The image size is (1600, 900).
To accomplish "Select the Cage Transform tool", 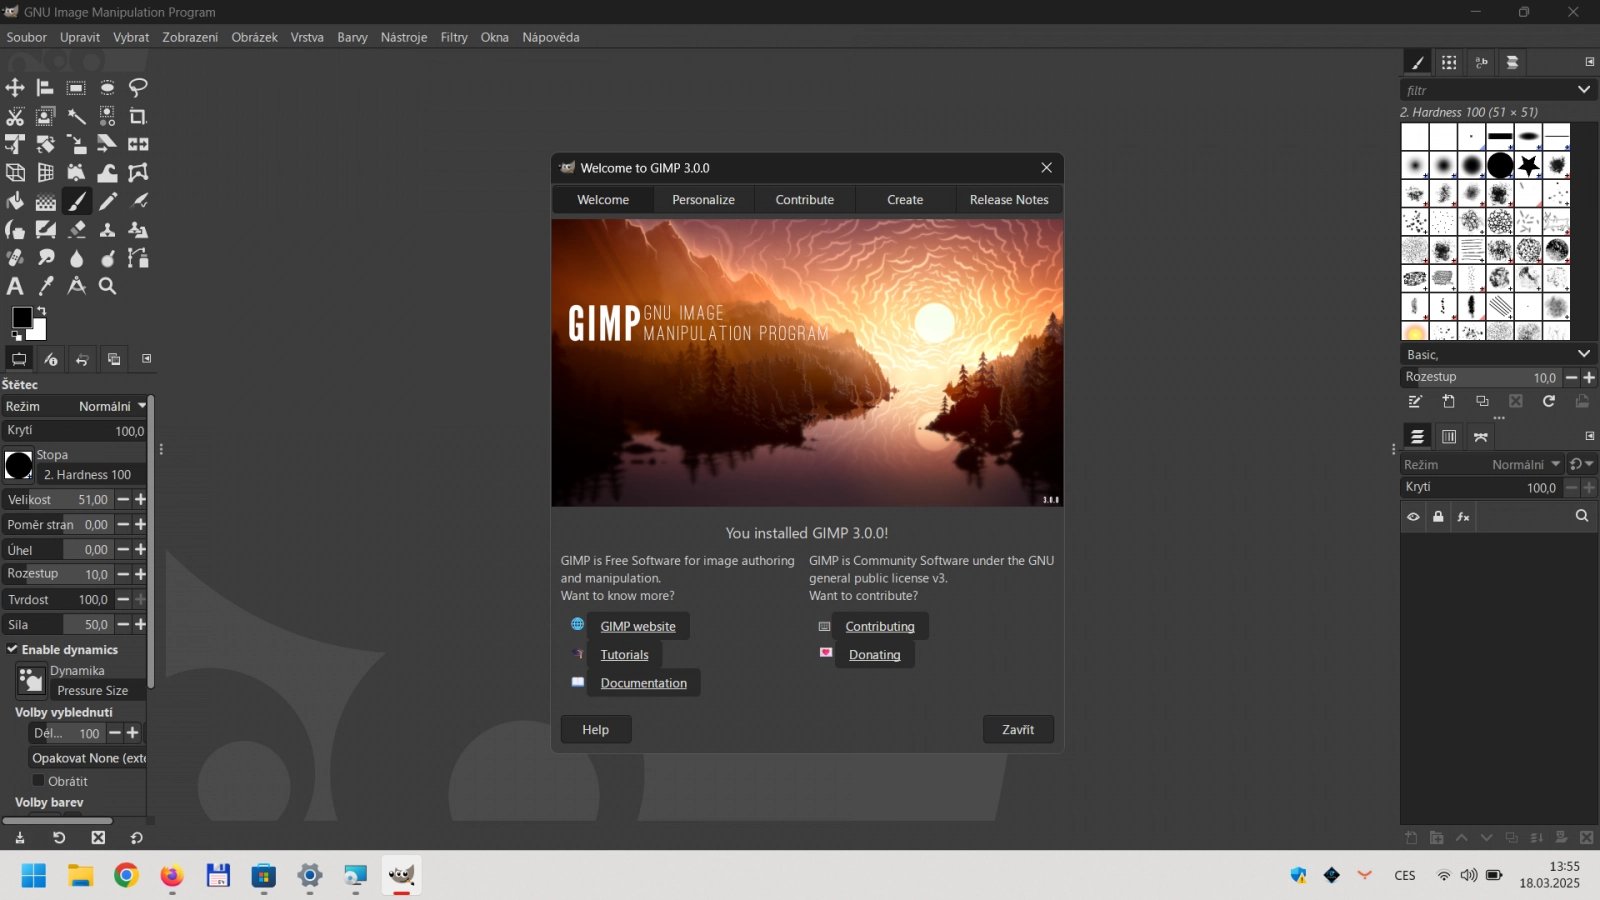I will click(x=138, y=173).
